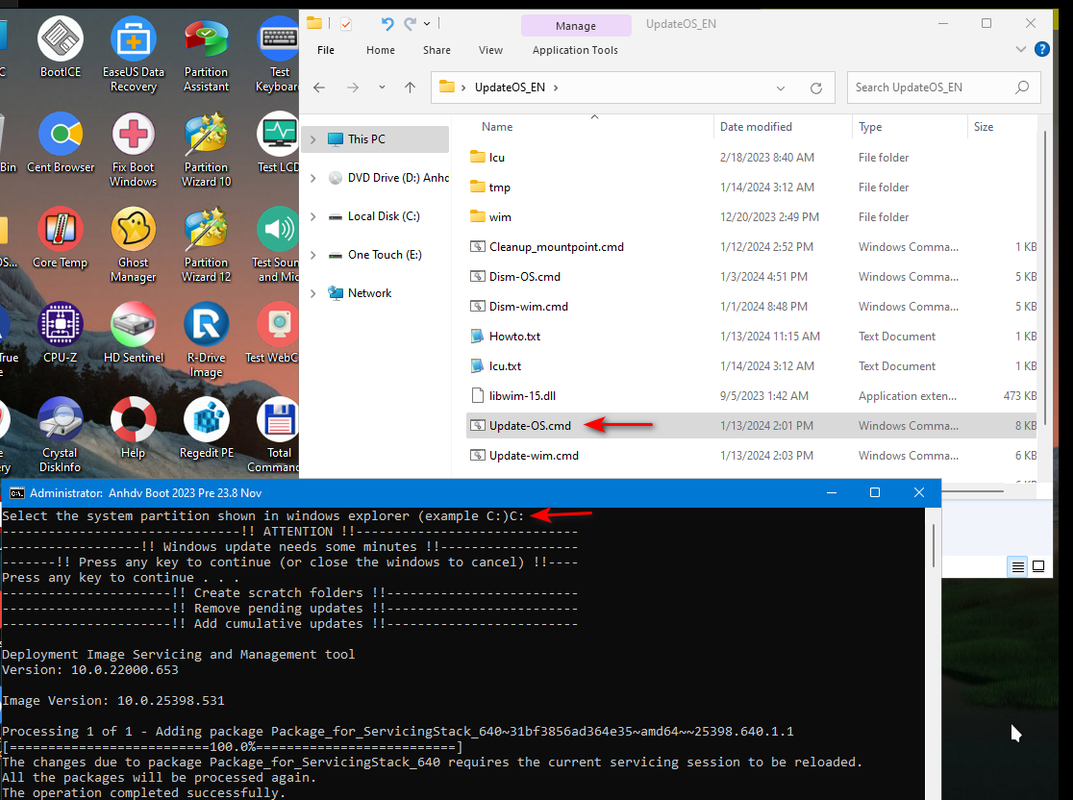Switch to details view layout button
1073x800 pixels.
1018,567
